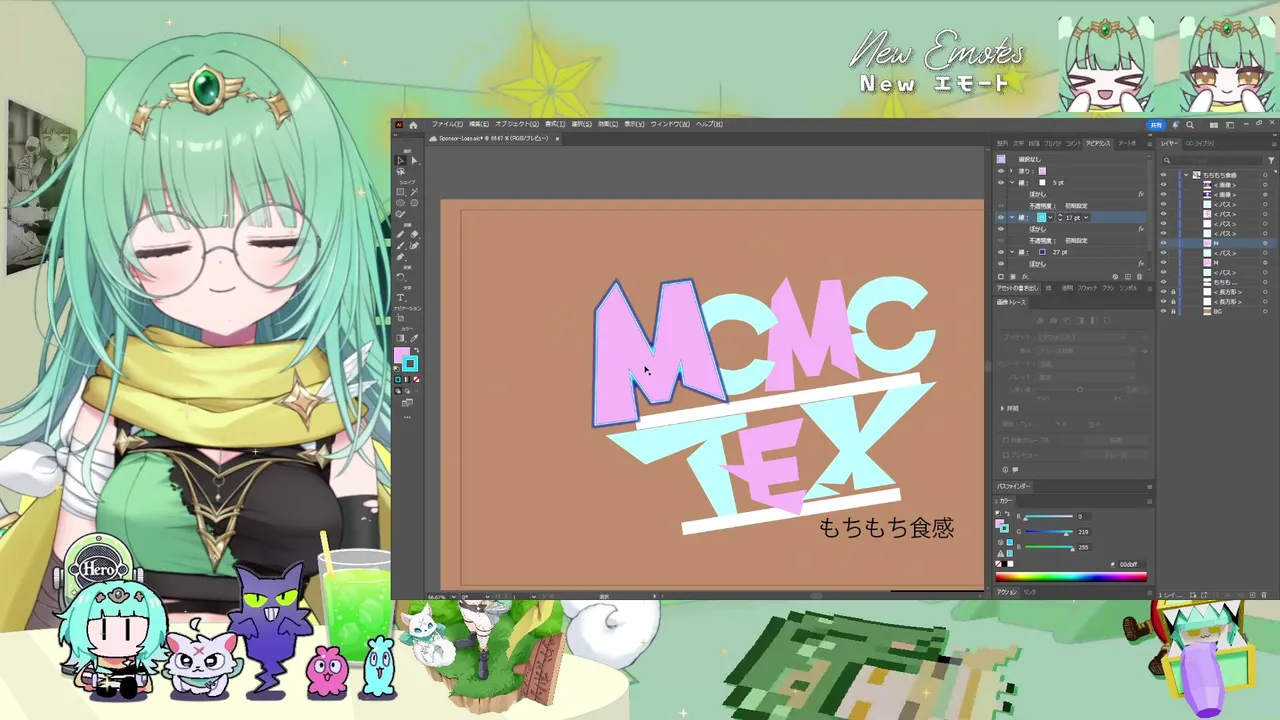Select the Selection (black arrow) tool
The width and height of the screenshot is (1280, 720).
400,160
